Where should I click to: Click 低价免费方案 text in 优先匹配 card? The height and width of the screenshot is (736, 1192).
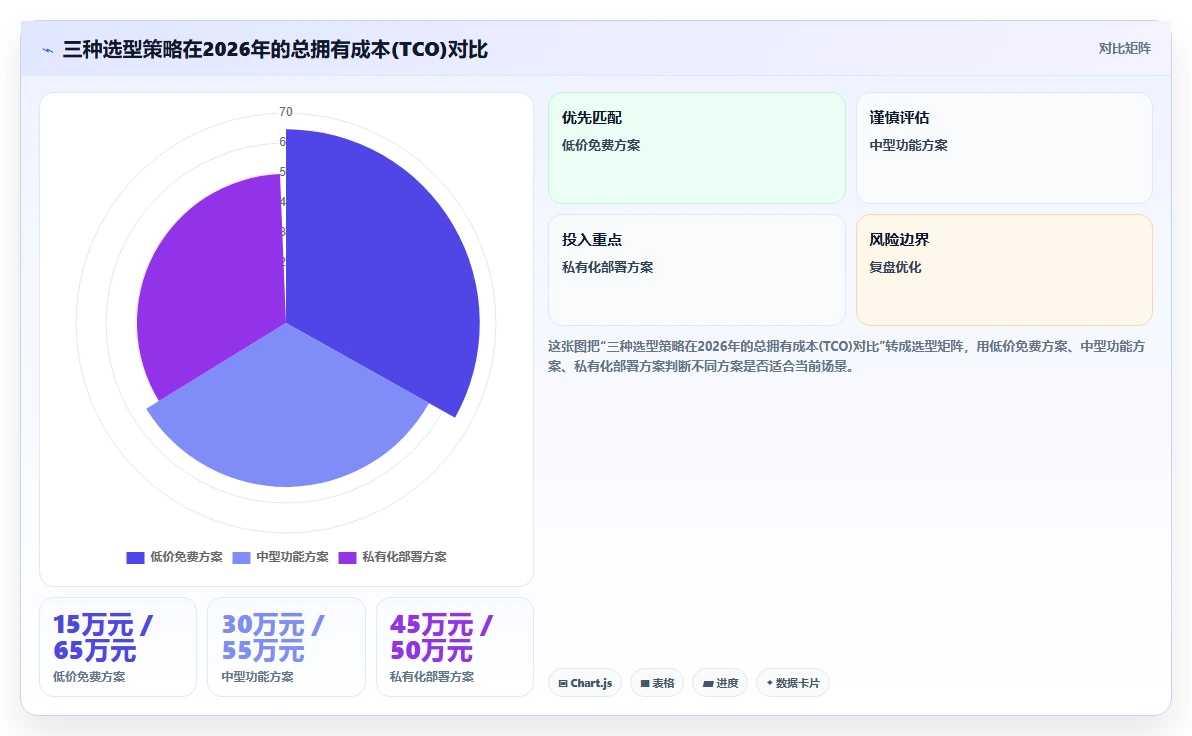[601, 145]
